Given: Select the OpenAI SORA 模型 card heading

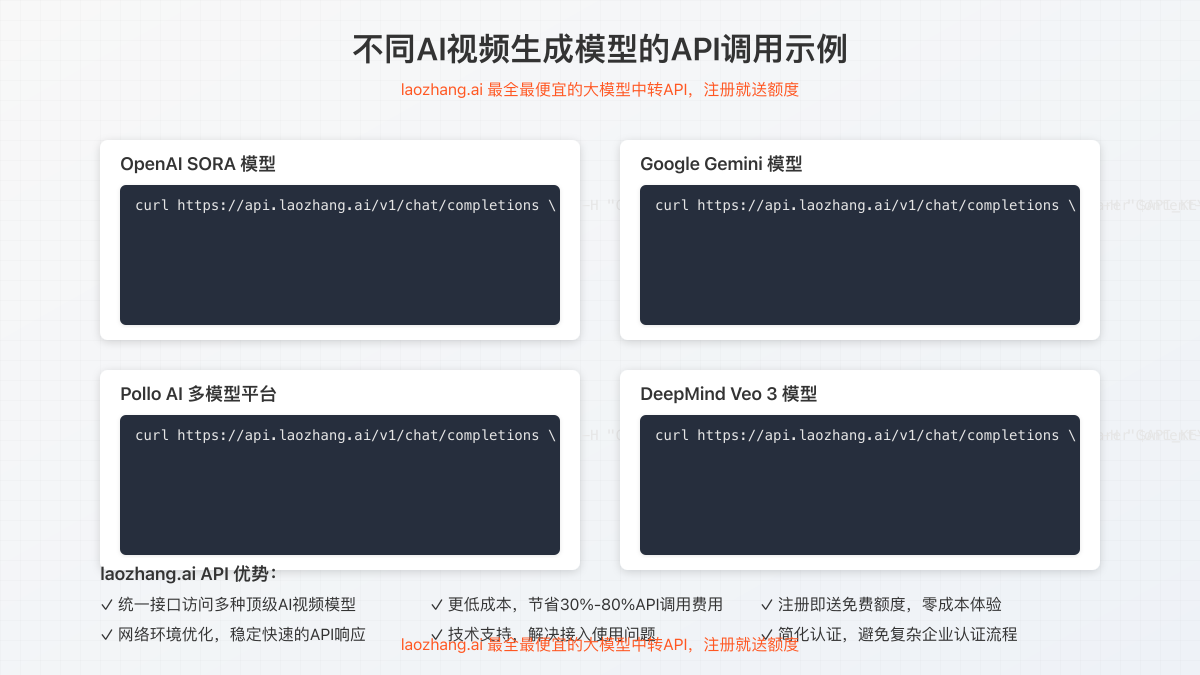Looking at the screenshot, I should click(198, 164).
